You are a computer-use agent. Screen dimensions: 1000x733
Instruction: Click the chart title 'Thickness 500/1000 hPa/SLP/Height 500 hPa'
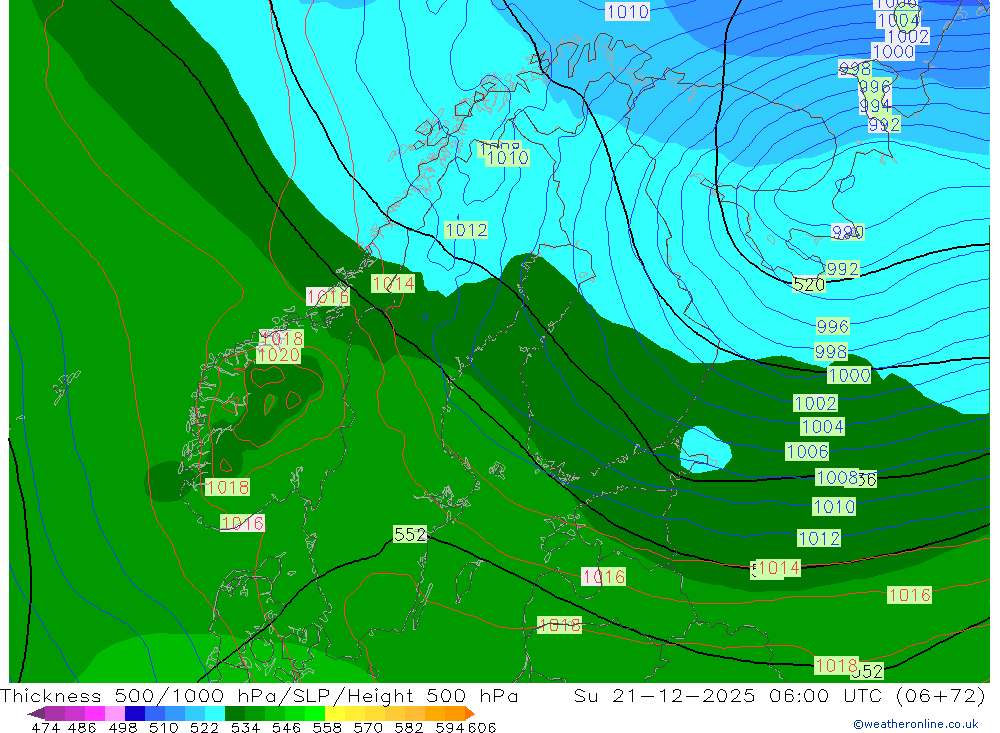(259, 696)
